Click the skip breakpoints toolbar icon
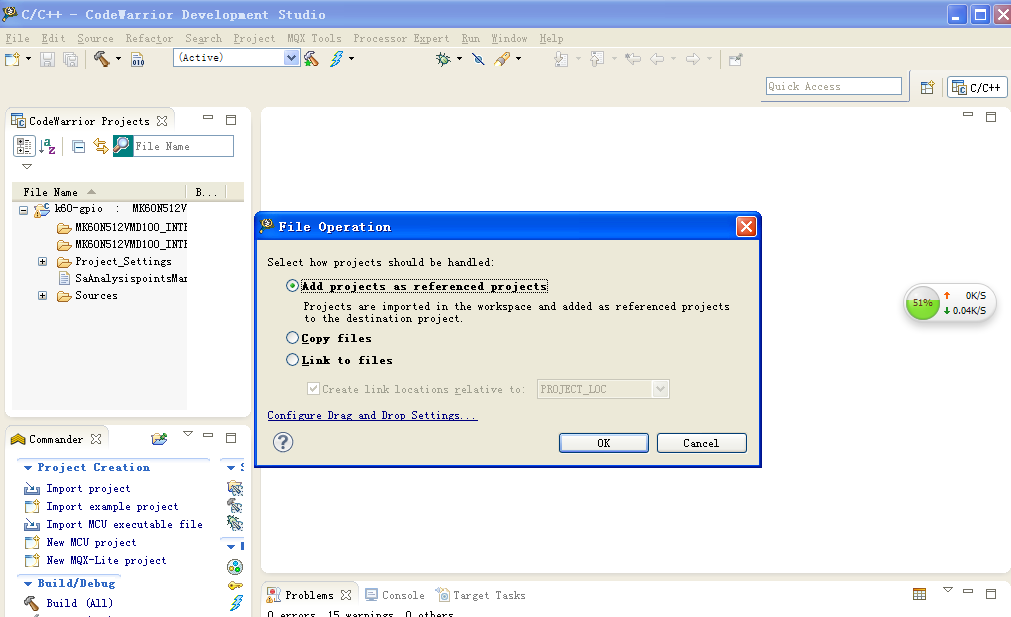Image resolution: width=1011 pixels, height=617 pixels. pyautogui.click(x=478, y=59)
